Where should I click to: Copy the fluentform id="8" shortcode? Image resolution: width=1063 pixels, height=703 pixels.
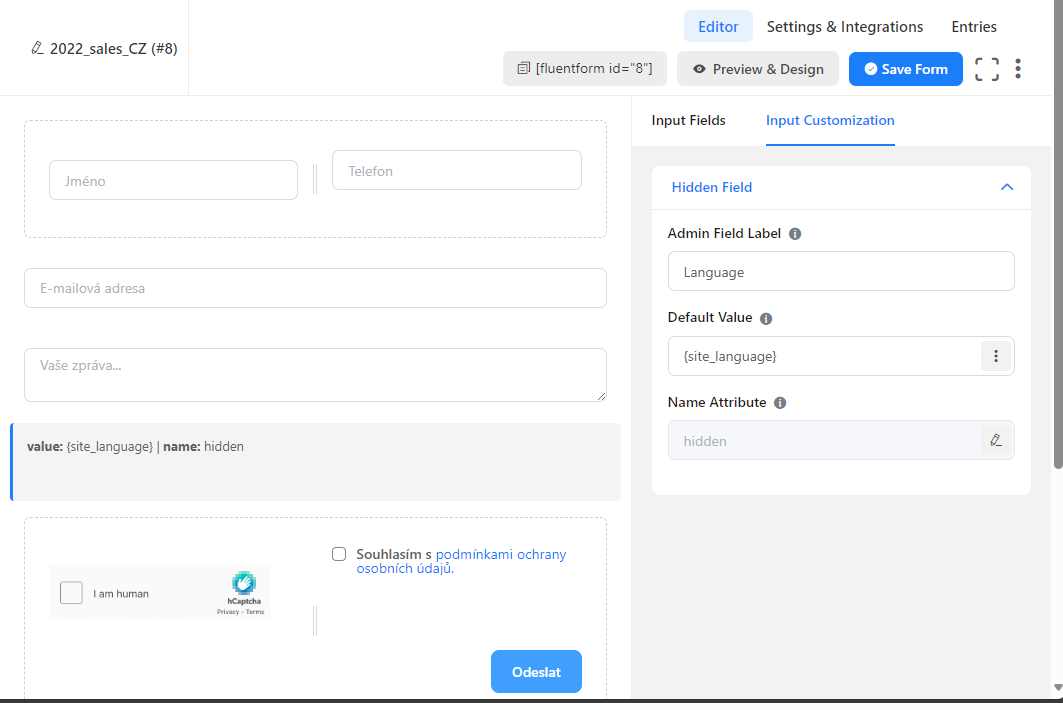[584, 69]
